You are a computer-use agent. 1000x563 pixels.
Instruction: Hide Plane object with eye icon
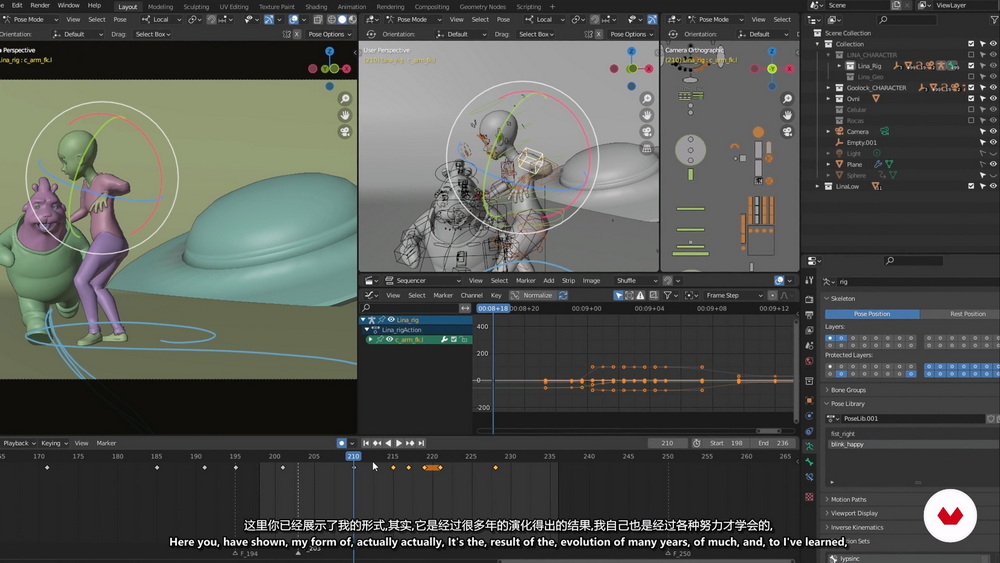pyautogui.click(x=993, y=165)
